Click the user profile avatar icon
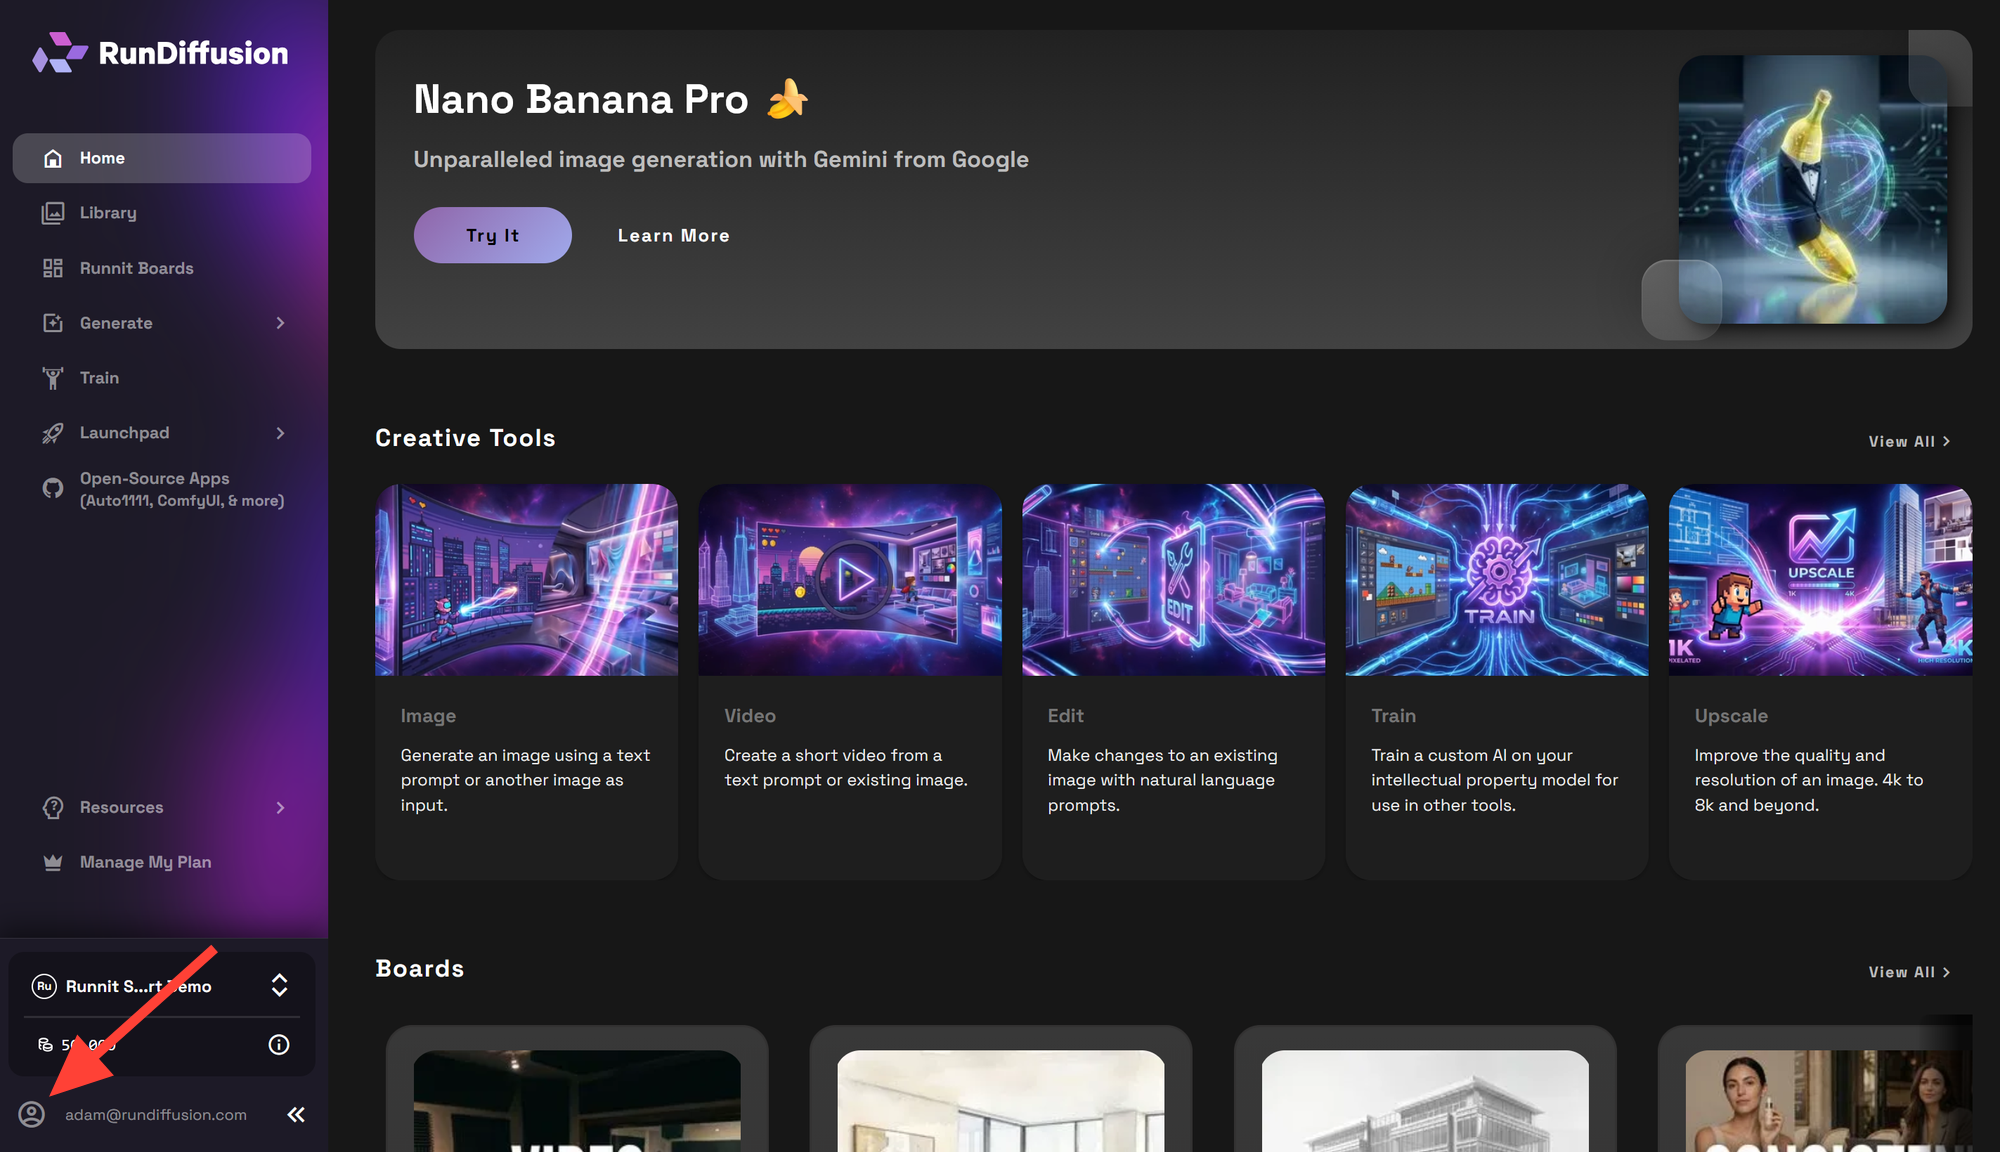The height and width of the screenshot is (1152, 2000). [x=32, y=1114]
